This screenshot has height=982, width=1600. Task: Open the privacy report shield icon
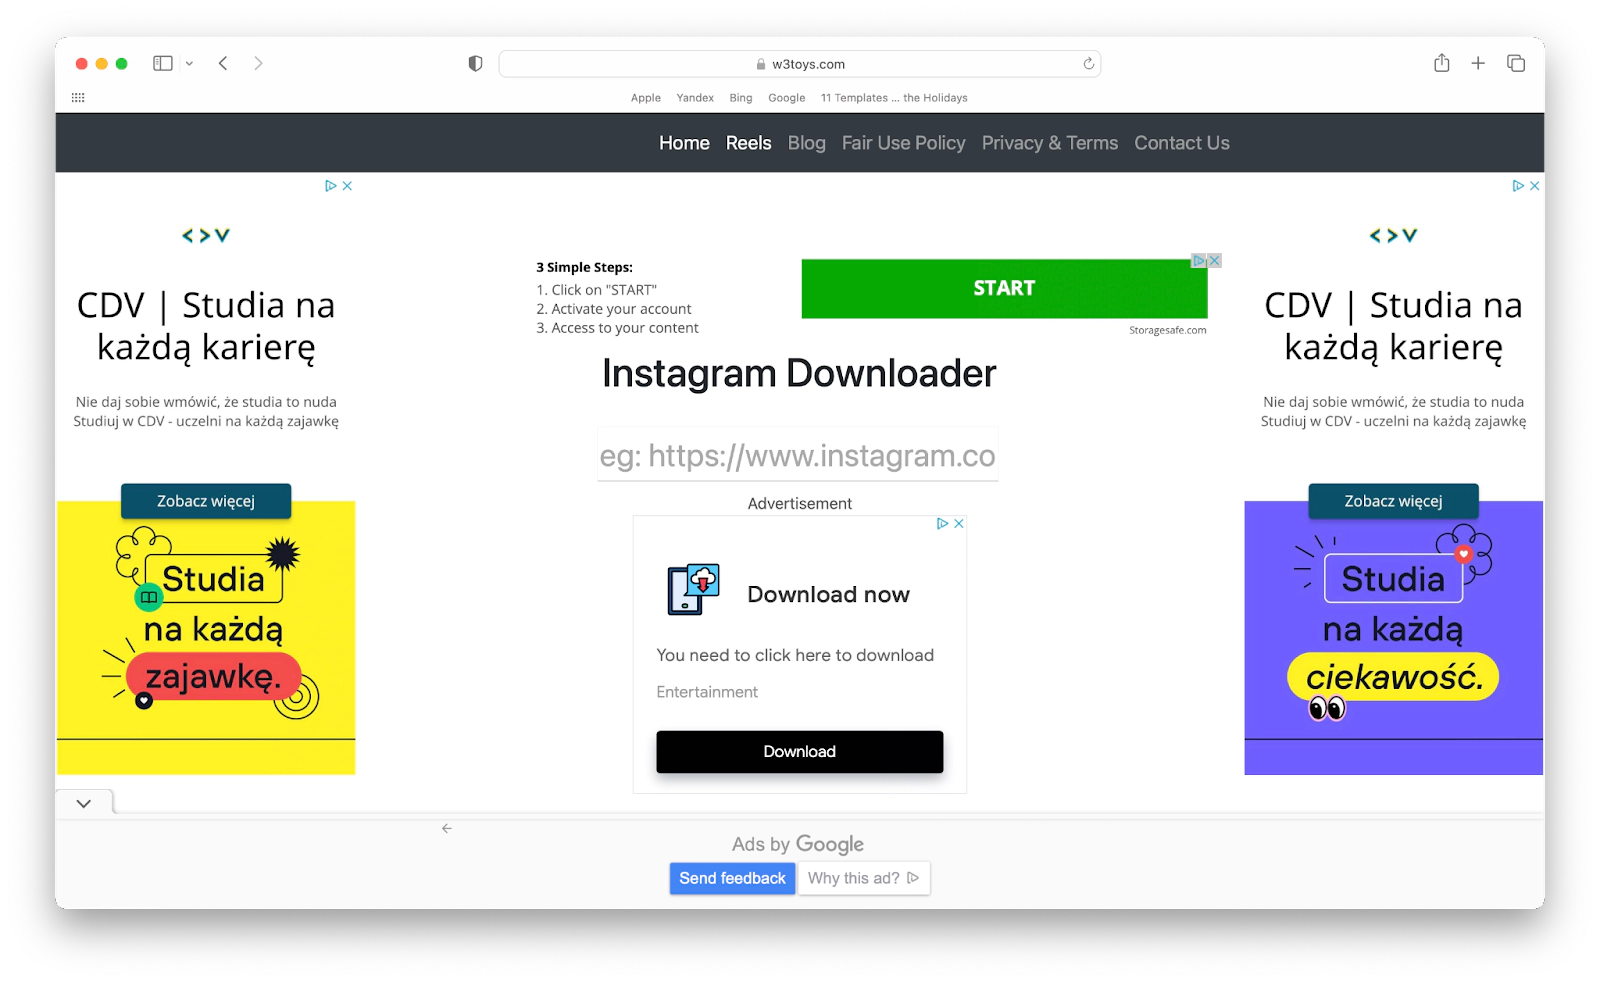tap(475, 63)
